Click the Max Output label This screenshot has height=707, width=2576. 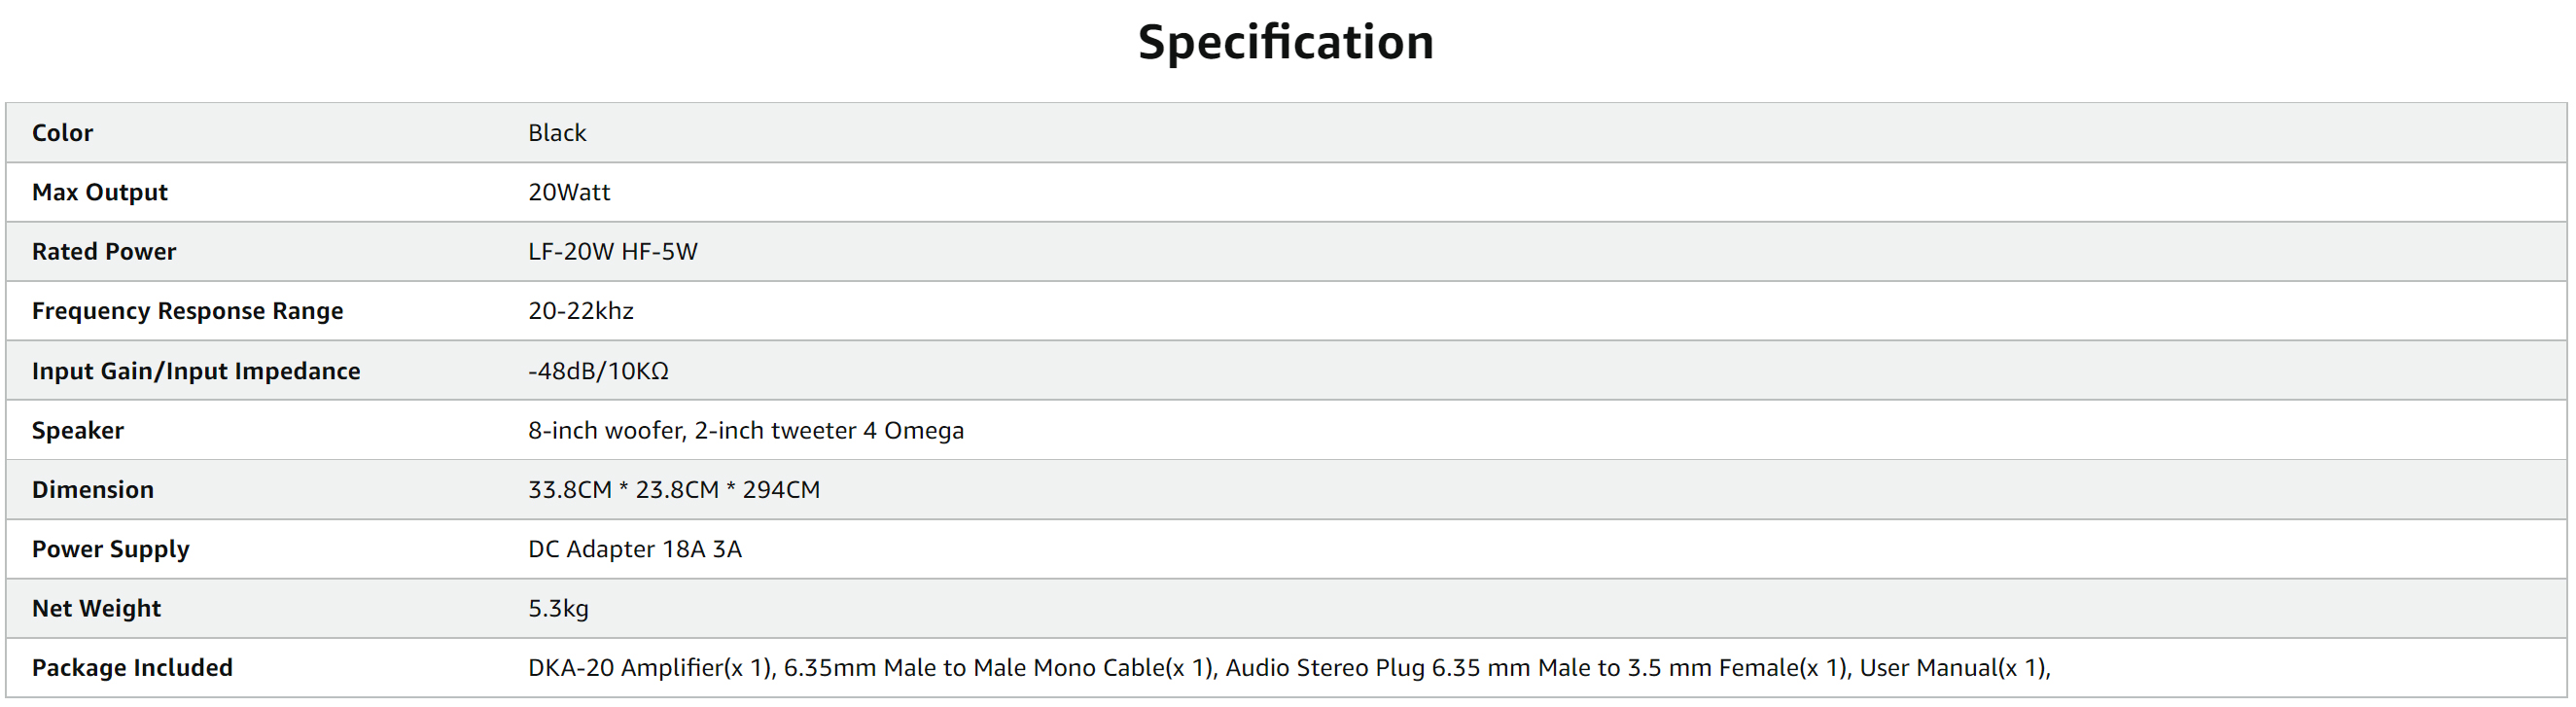(x=100, y=192)
